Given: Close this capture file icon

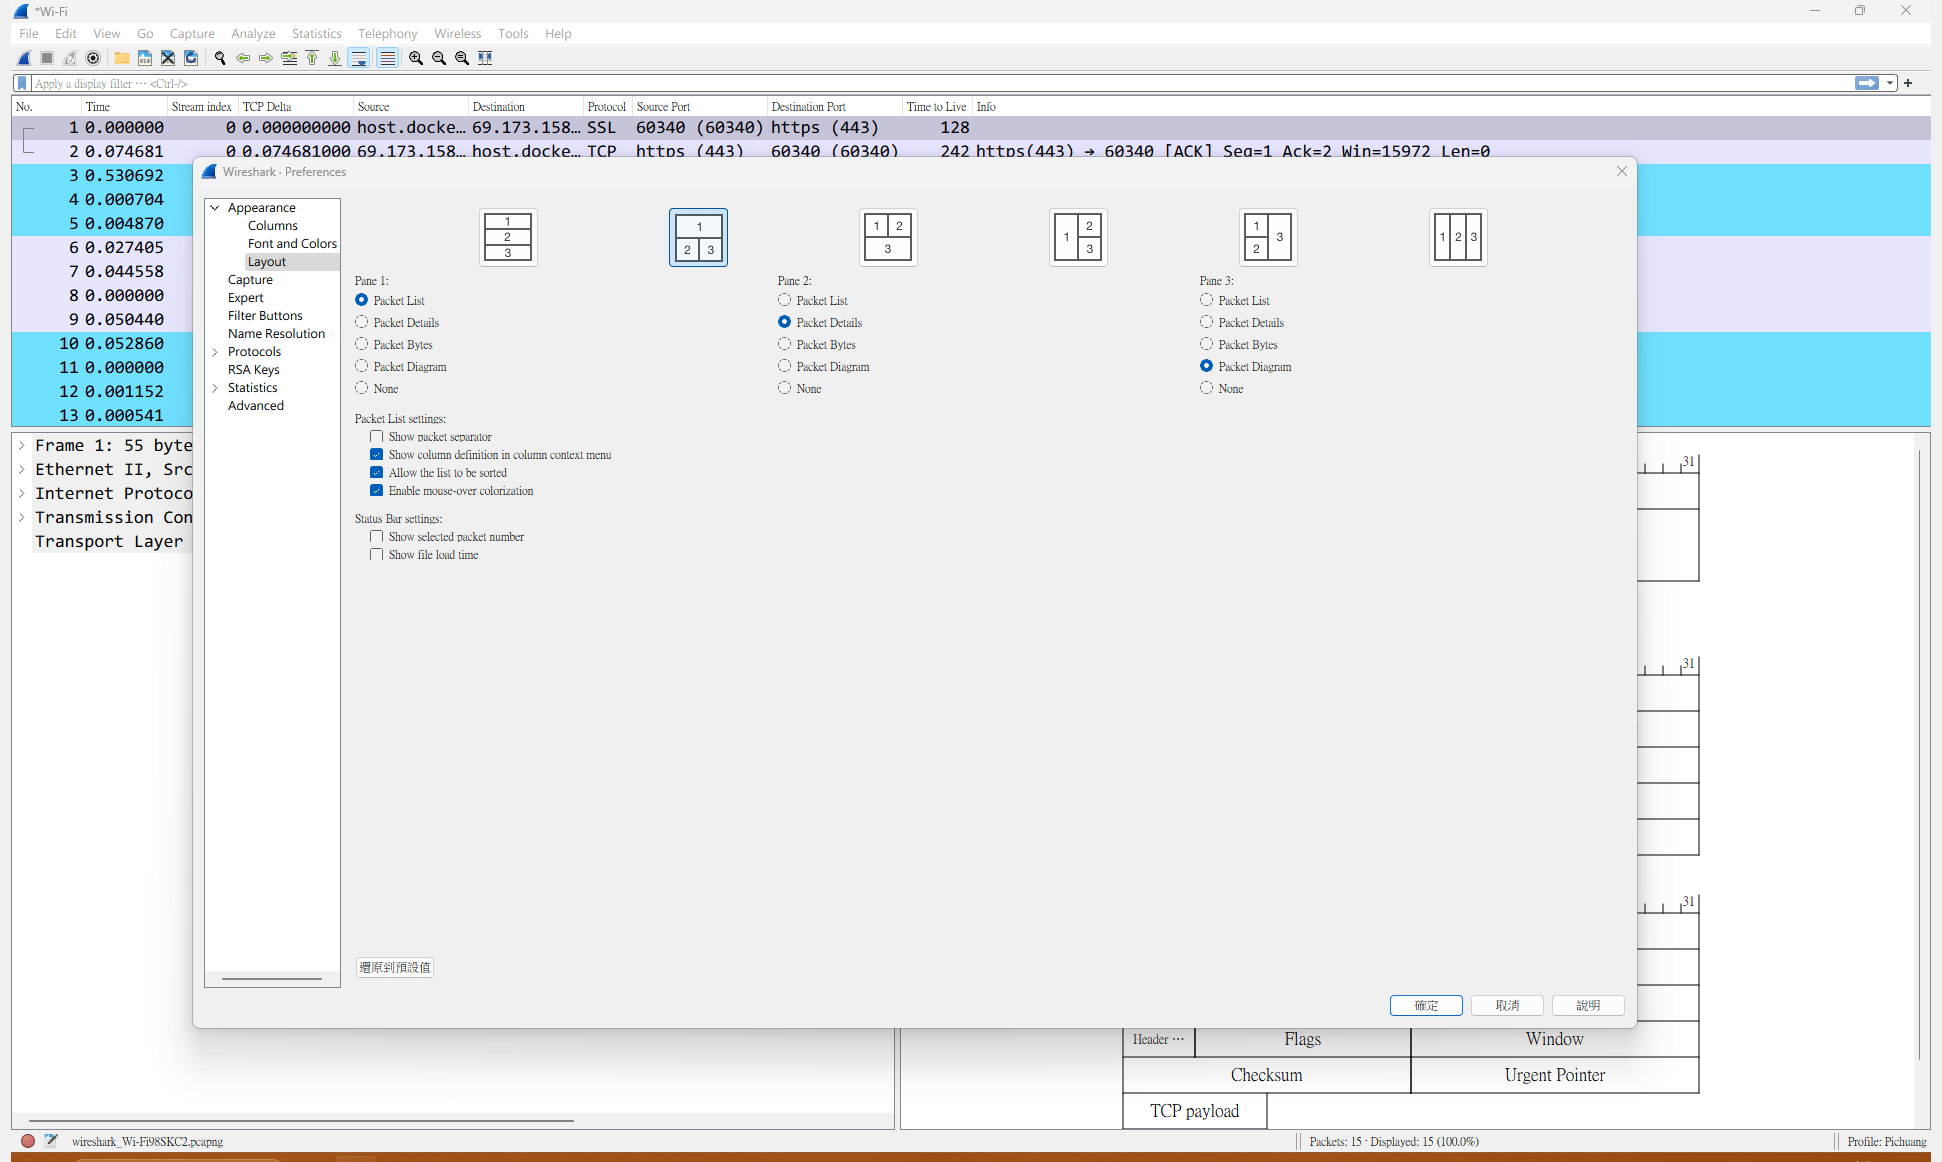Looking at the screenshot, I should tap(168, 58).
